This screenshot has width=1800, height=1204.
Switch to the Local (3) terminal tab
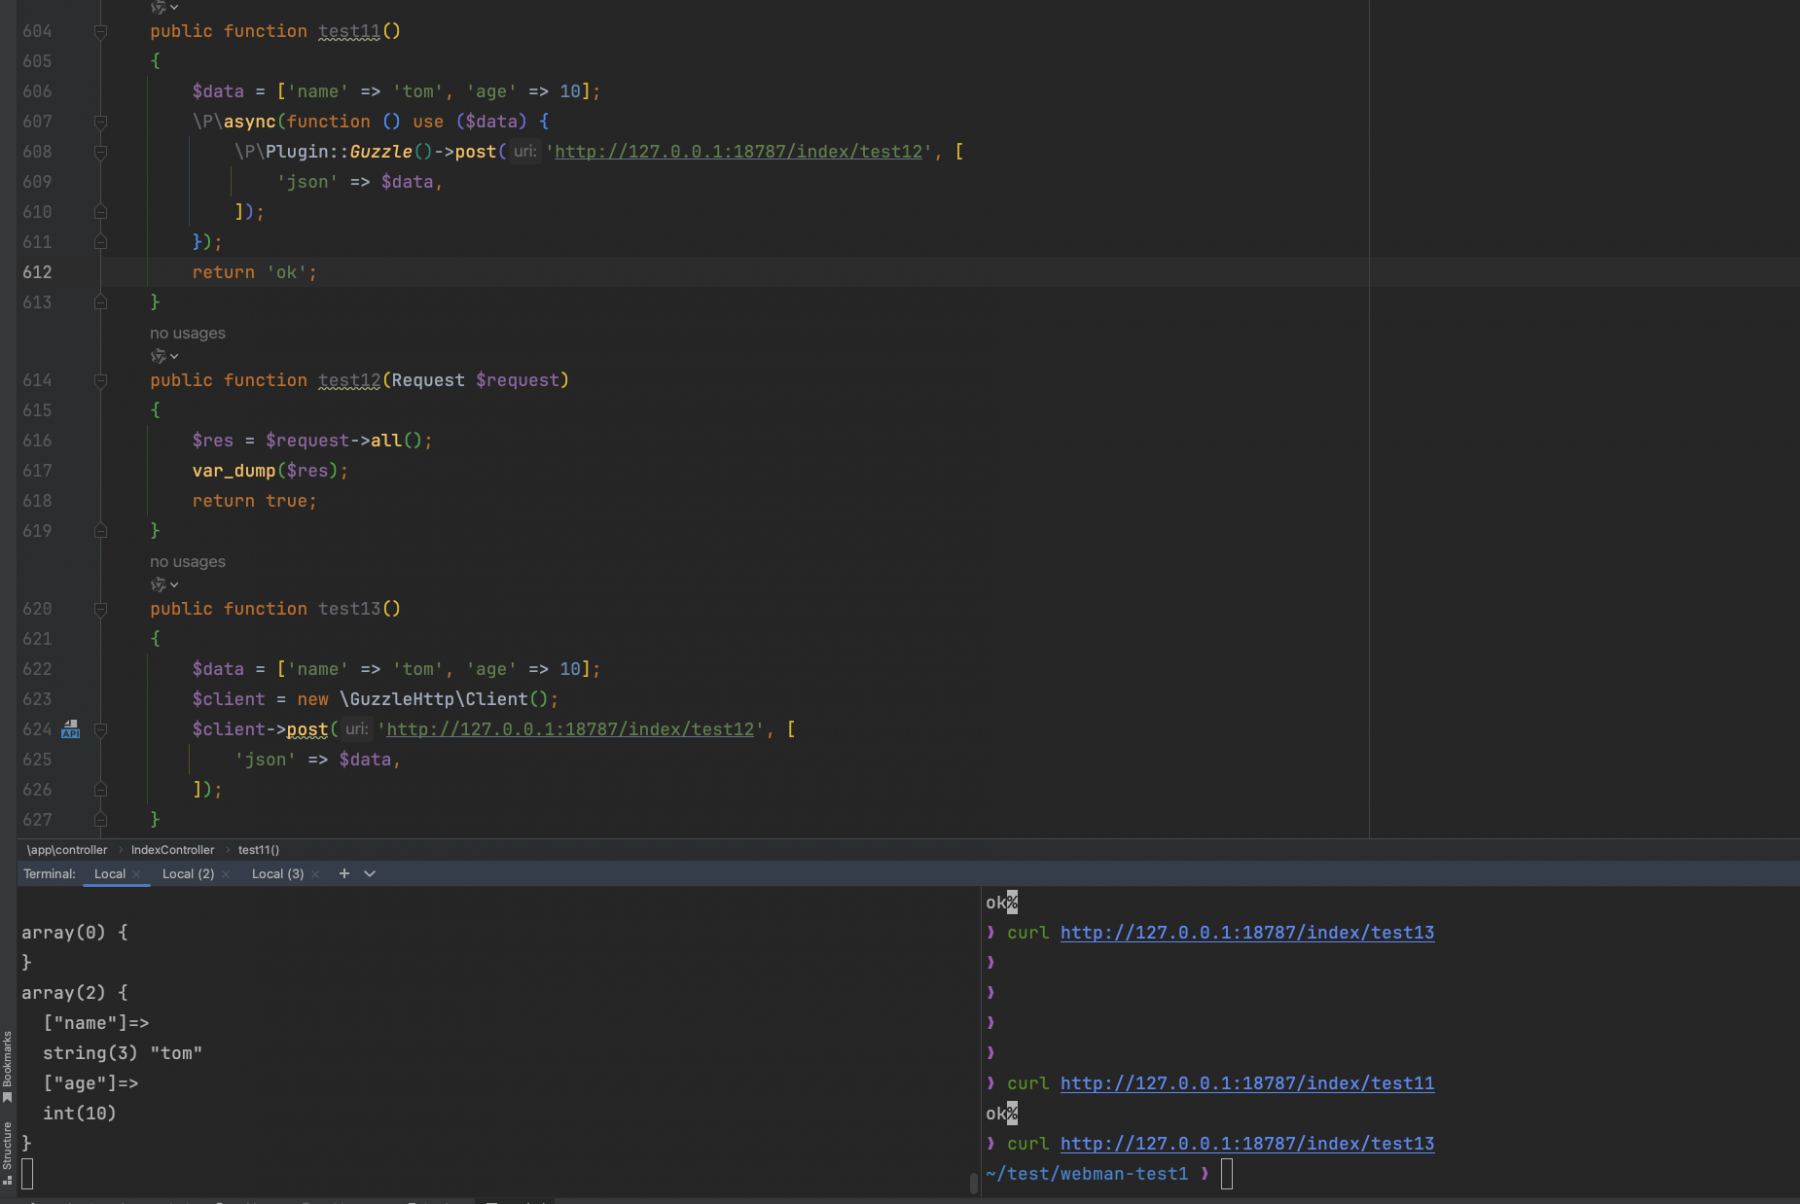[278, 874]
